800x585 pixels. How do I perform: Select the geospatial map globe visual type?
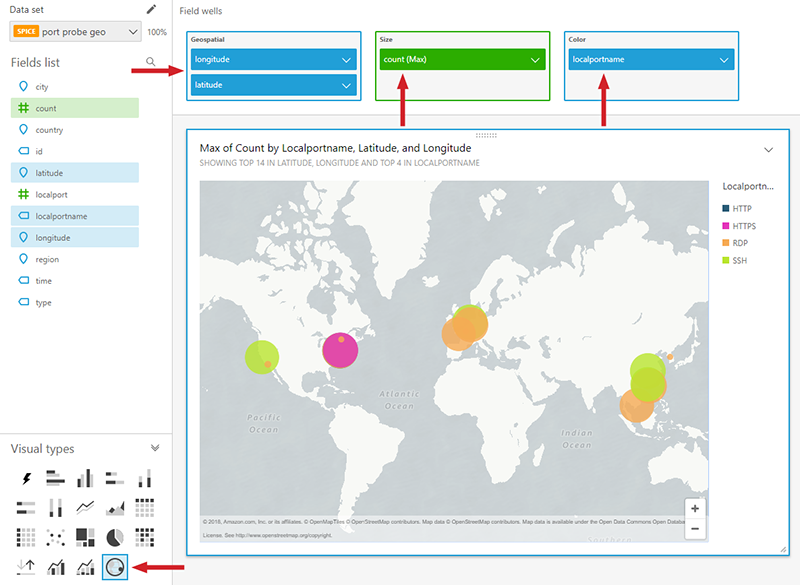tap(115, 567)
